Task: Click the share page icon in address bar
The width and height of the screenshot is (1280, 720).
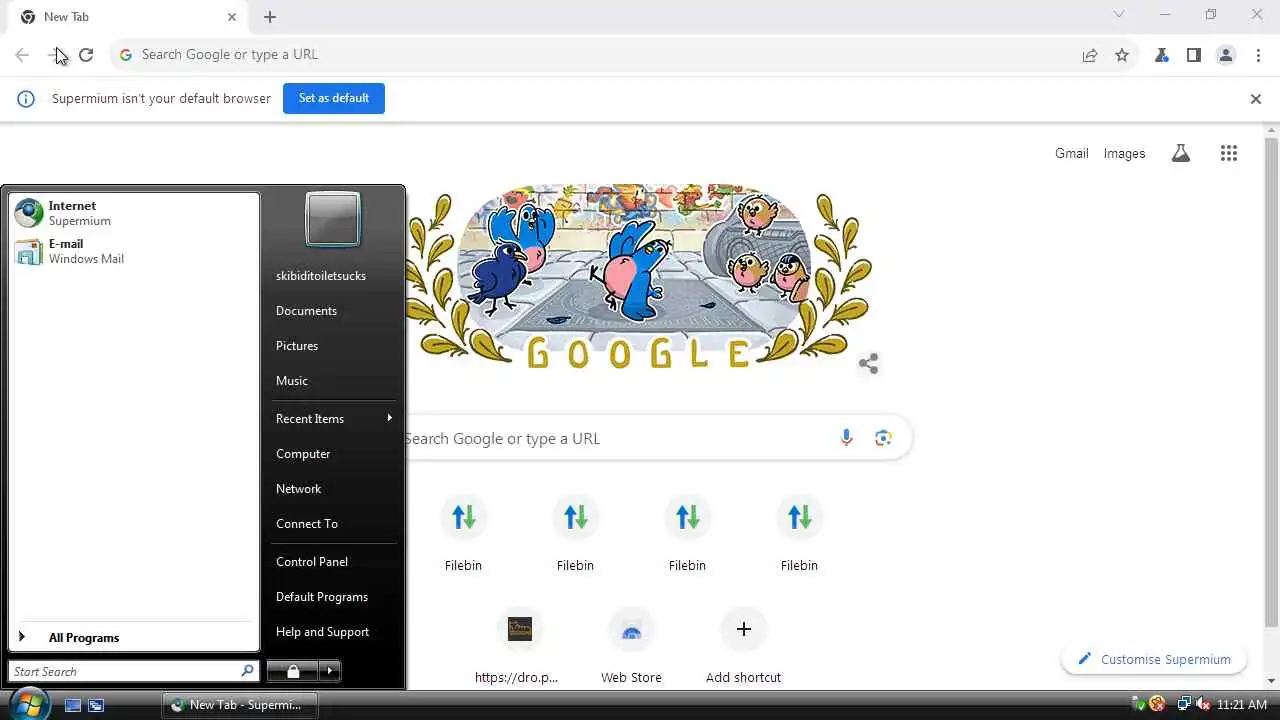Action: (x=1090, y=55)
